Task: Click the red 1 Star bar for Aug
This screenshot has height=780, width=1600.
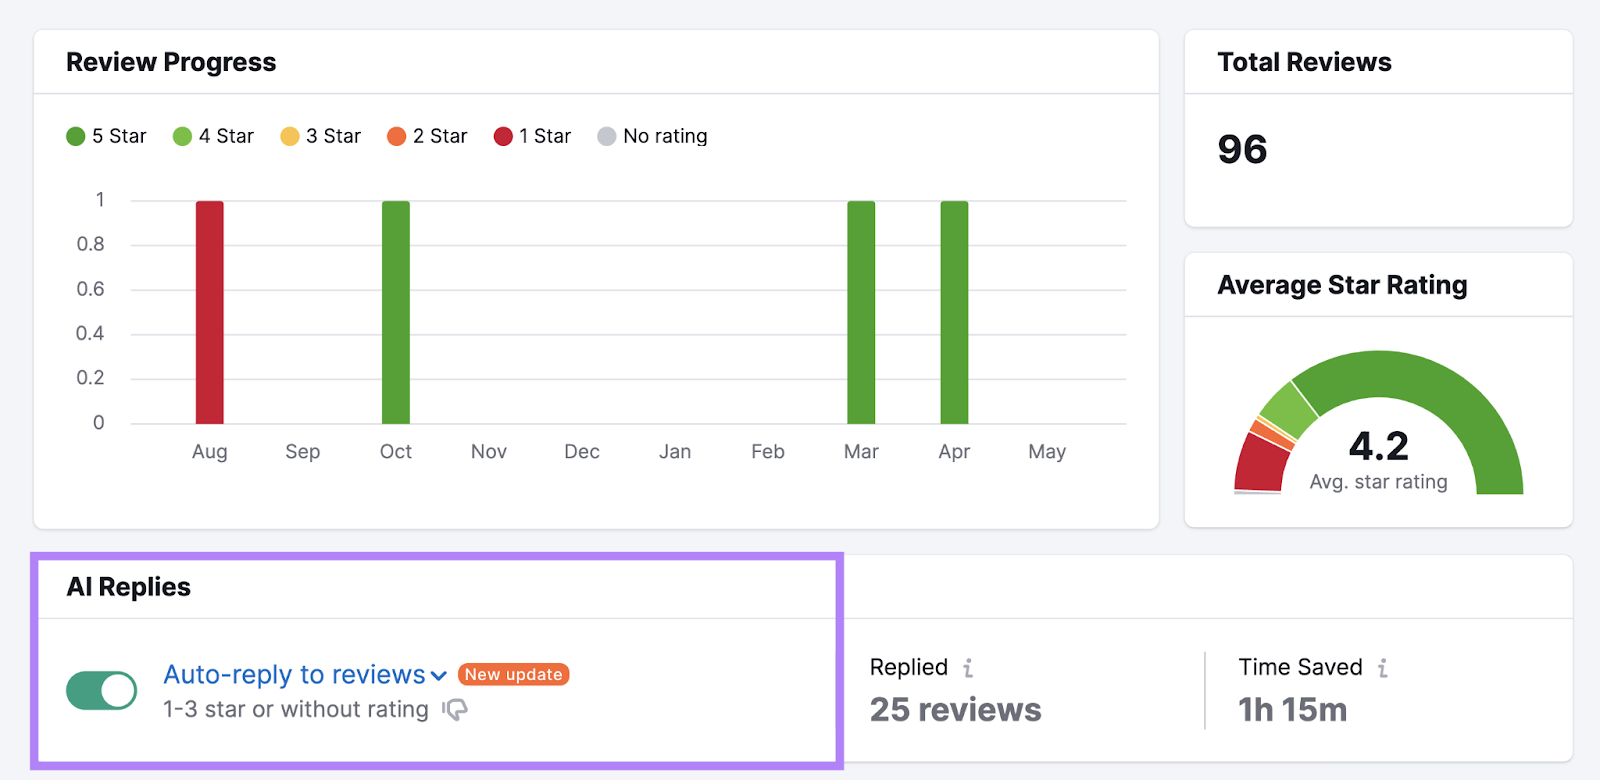Action: [209, 312]
